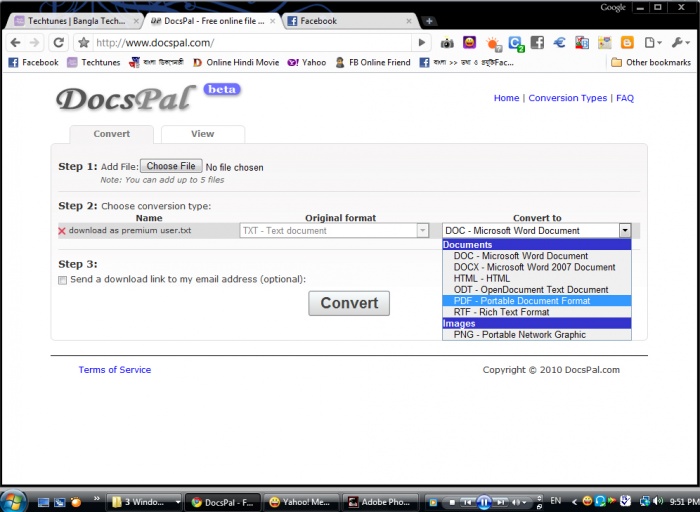Open the blue C extension with badge 2
The image size is (700, 512).
[516, 44]
